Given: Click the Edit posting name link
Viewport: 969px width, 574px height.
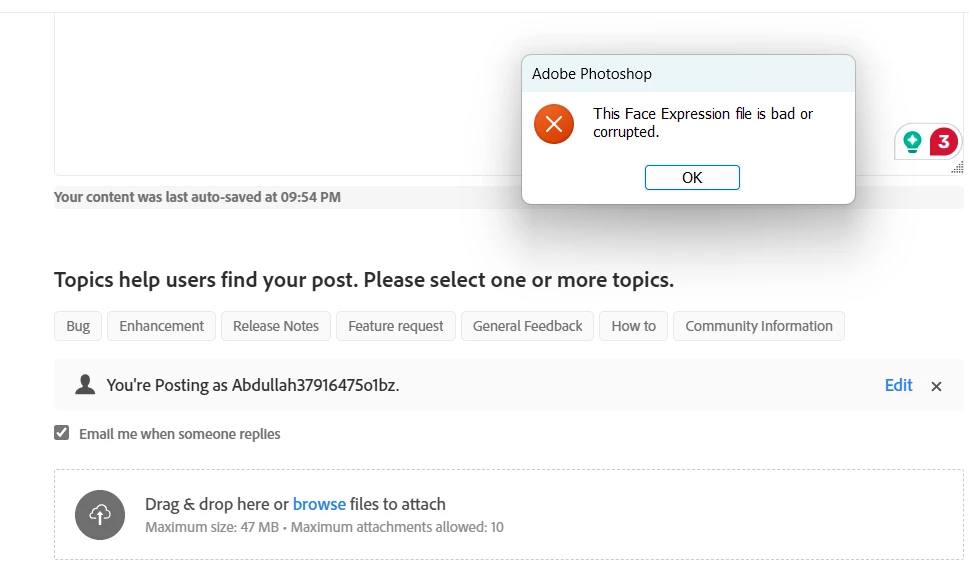Looking at the screenshot, I should coord(899,385).
